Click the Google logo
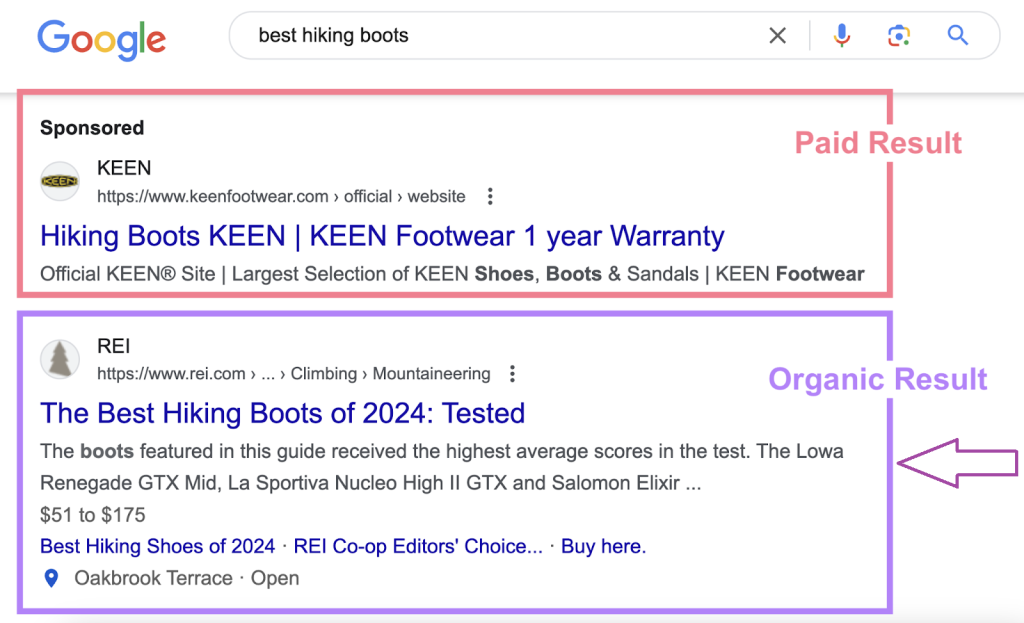1024x623 pixels. click(x=101, y=37)
